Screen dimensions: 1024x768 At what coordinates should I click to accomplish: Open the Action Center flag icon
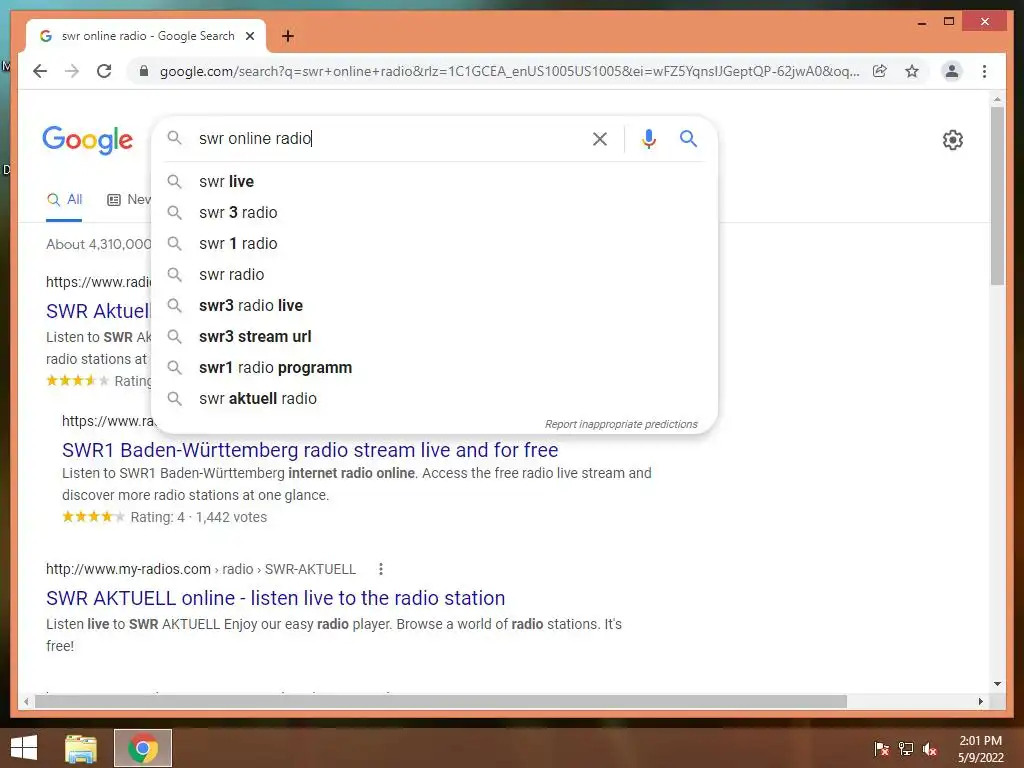pyautogui.click(x=882, y=749)
